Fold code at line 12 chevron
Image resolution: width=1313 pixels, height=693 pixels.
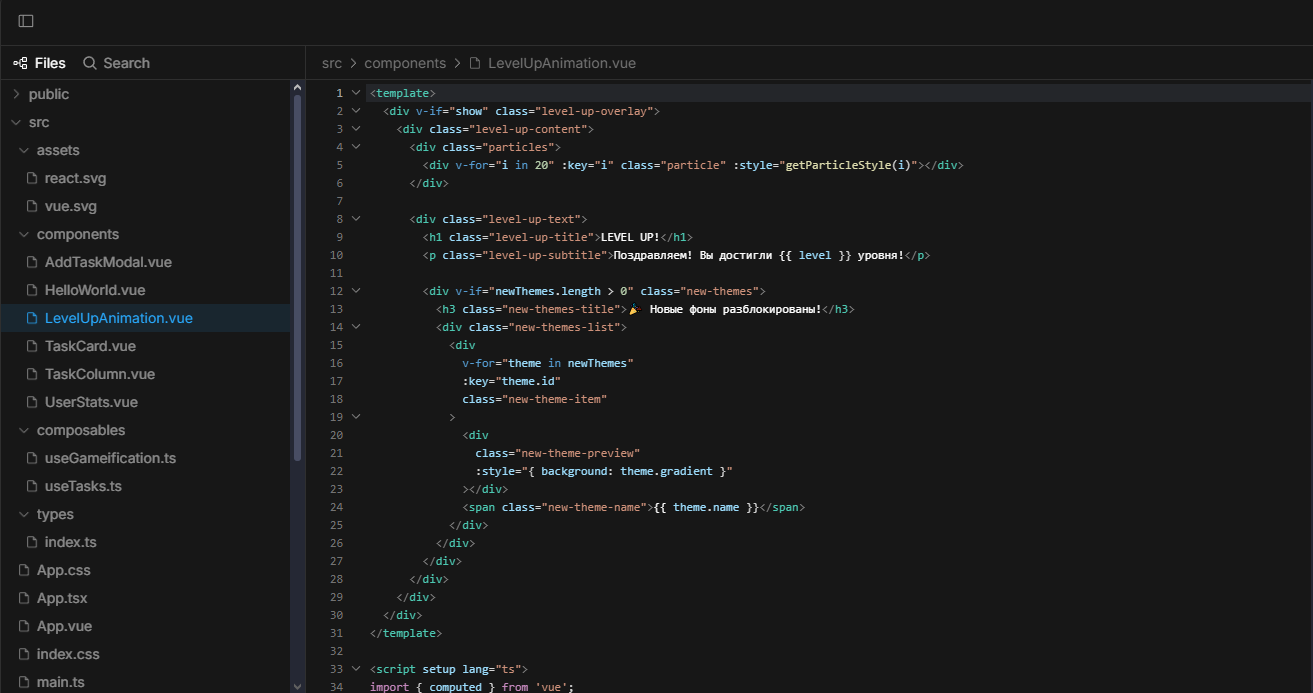click(356, 291)
